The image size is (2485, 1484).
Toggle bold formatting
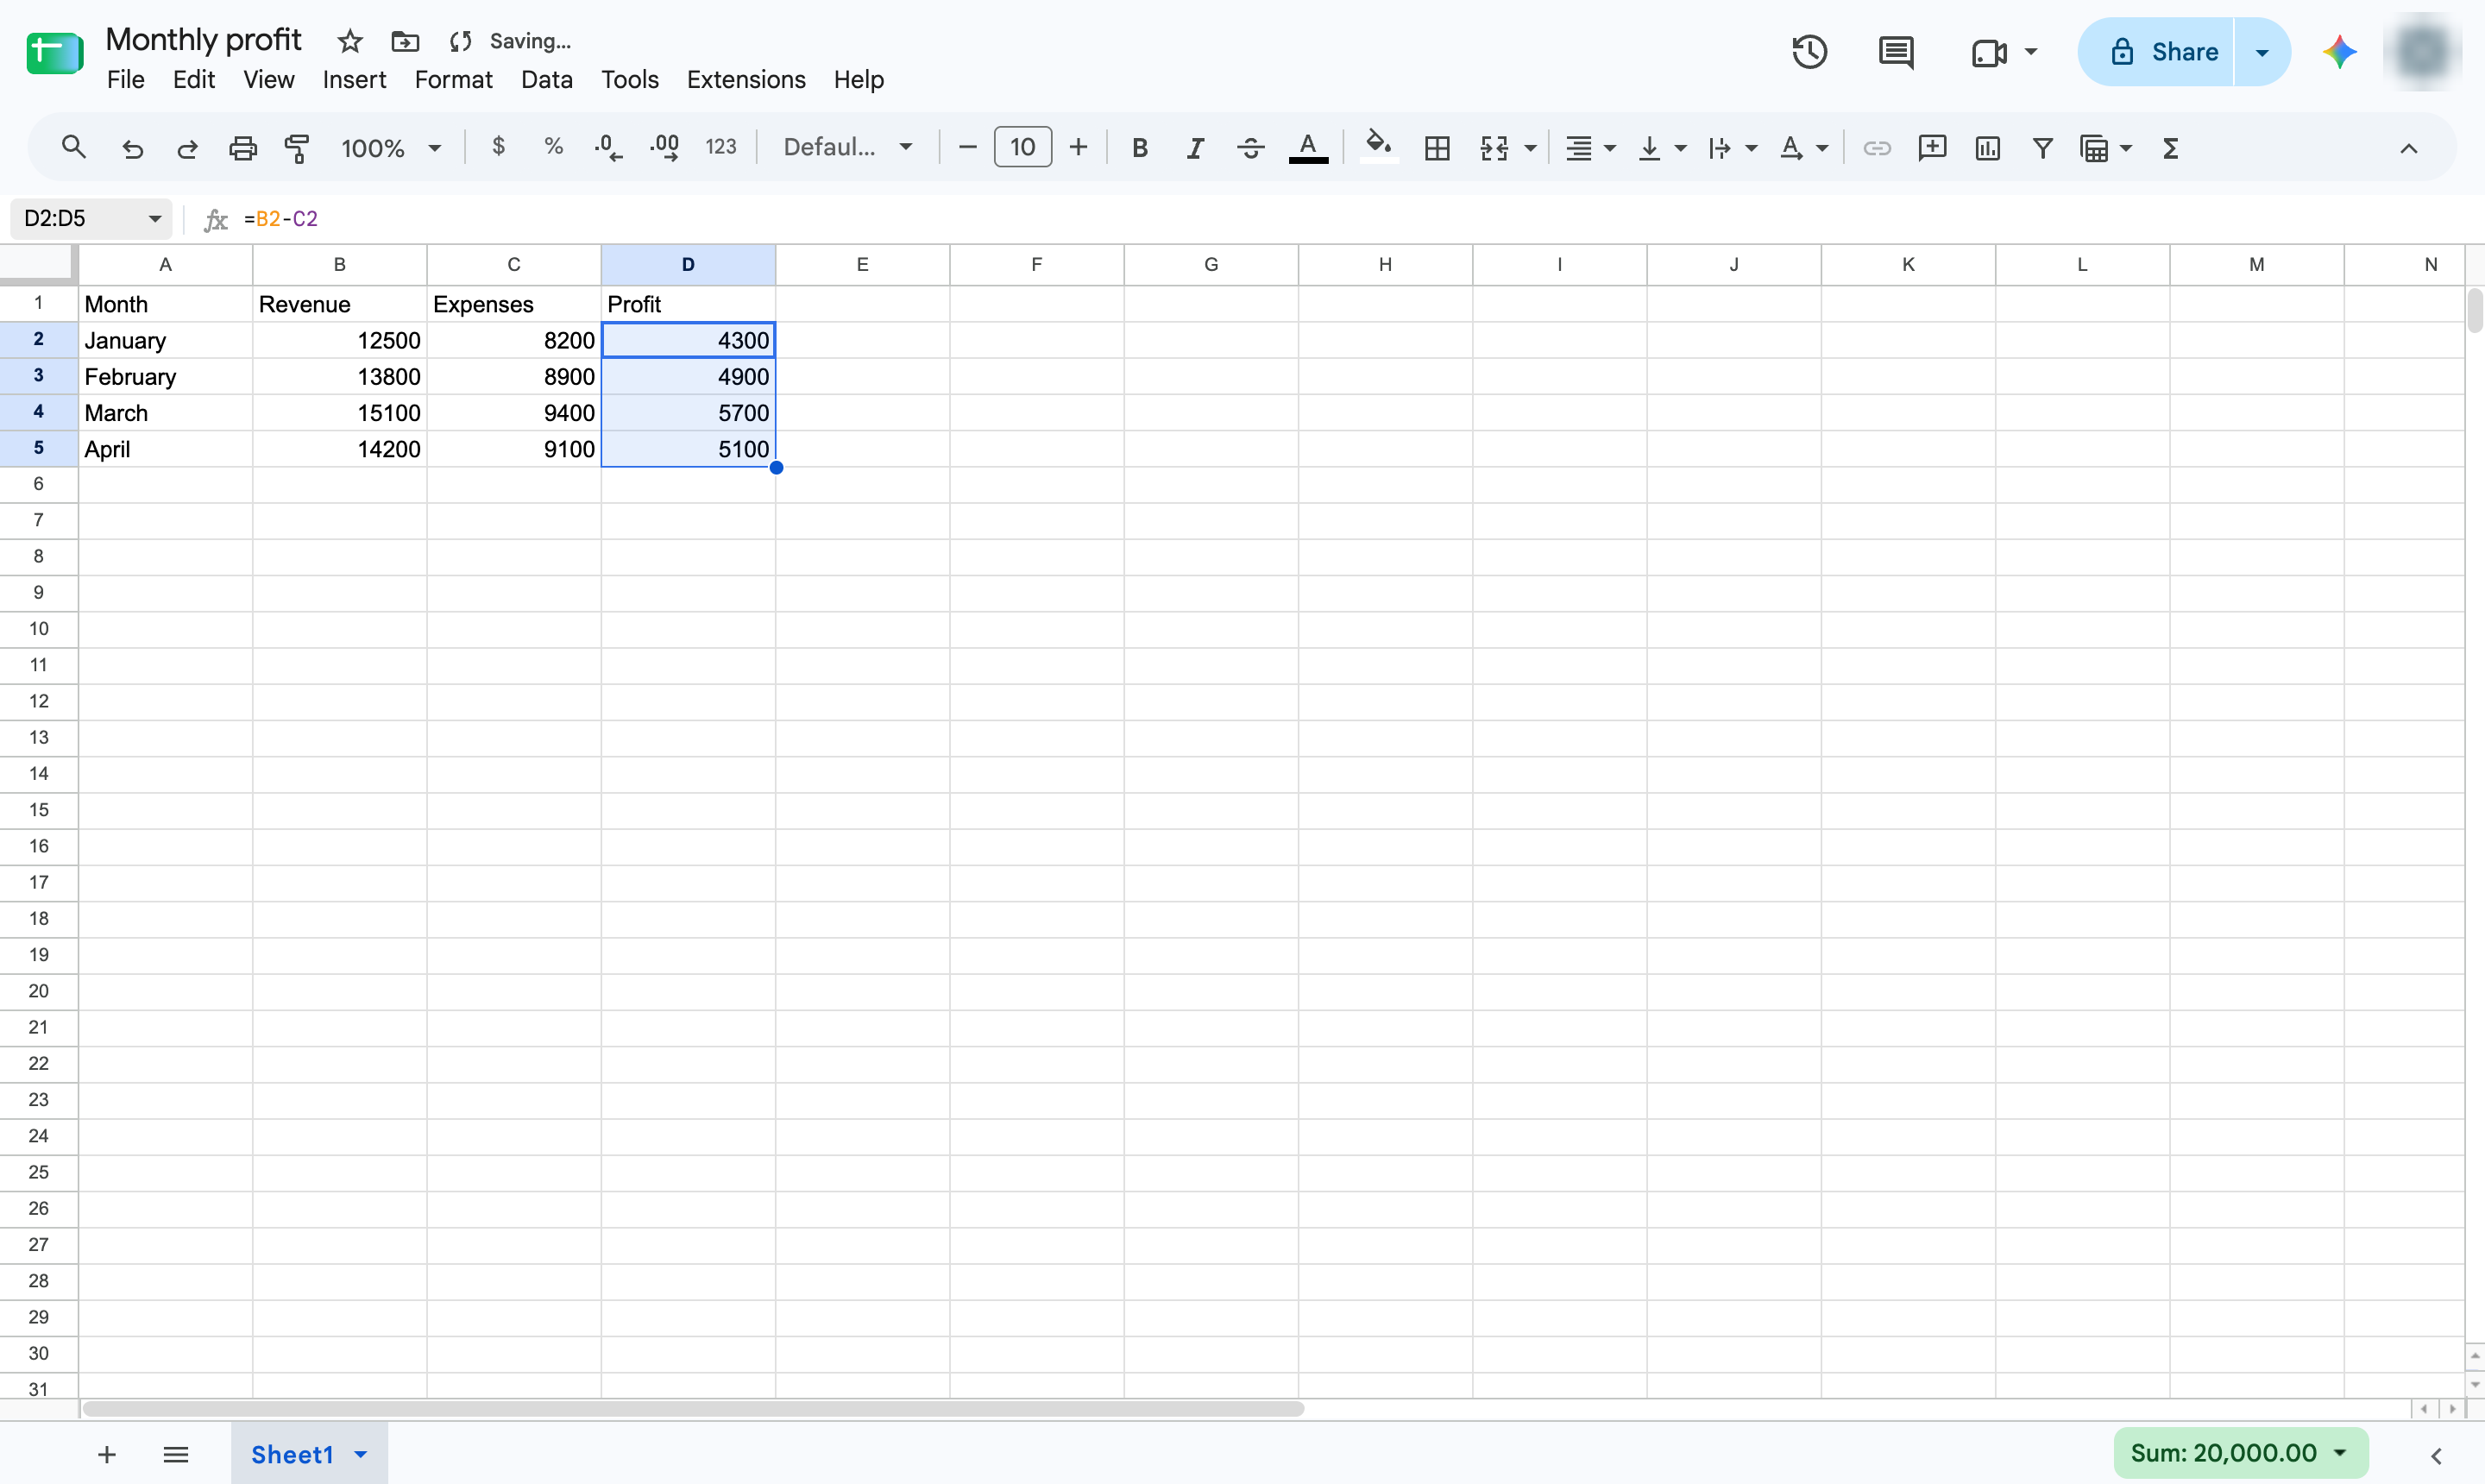[x=1139, y=148]
